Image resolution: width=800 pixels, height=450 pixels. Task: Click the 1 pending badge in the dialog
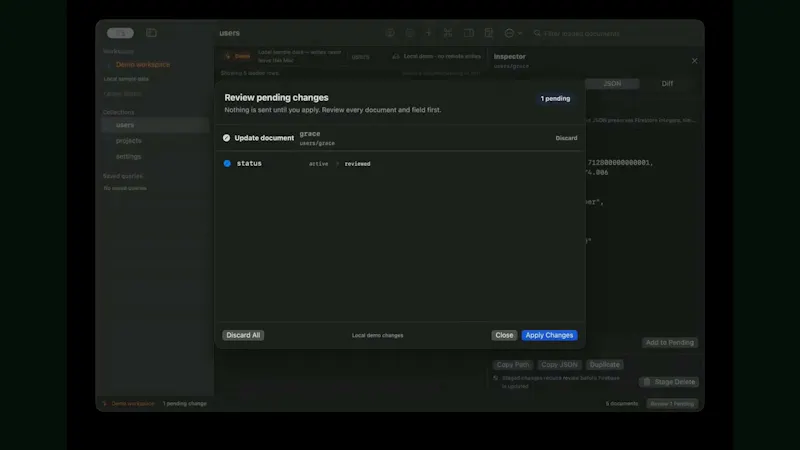[555, 98]
